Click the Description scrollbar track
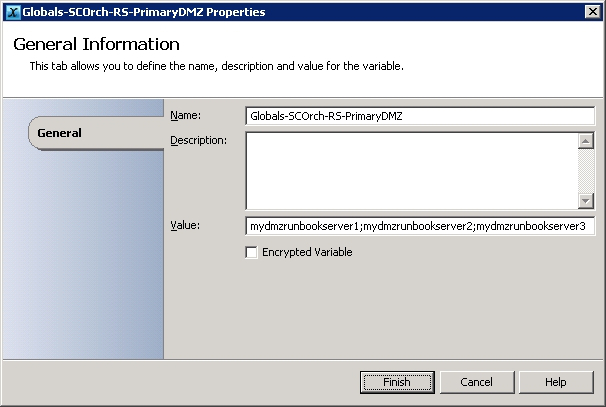Screen dimensions: 606x407 (586, 171)
